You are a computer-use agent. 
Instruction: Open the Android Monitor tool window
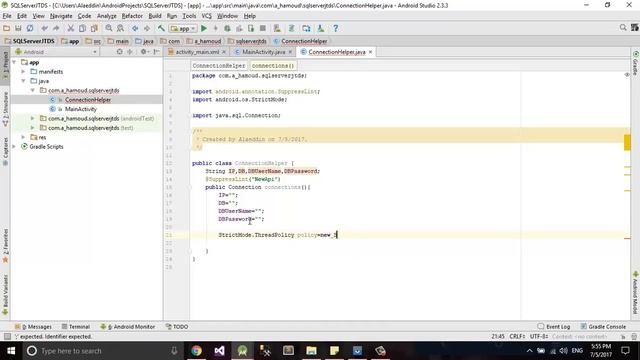(128, 327)
